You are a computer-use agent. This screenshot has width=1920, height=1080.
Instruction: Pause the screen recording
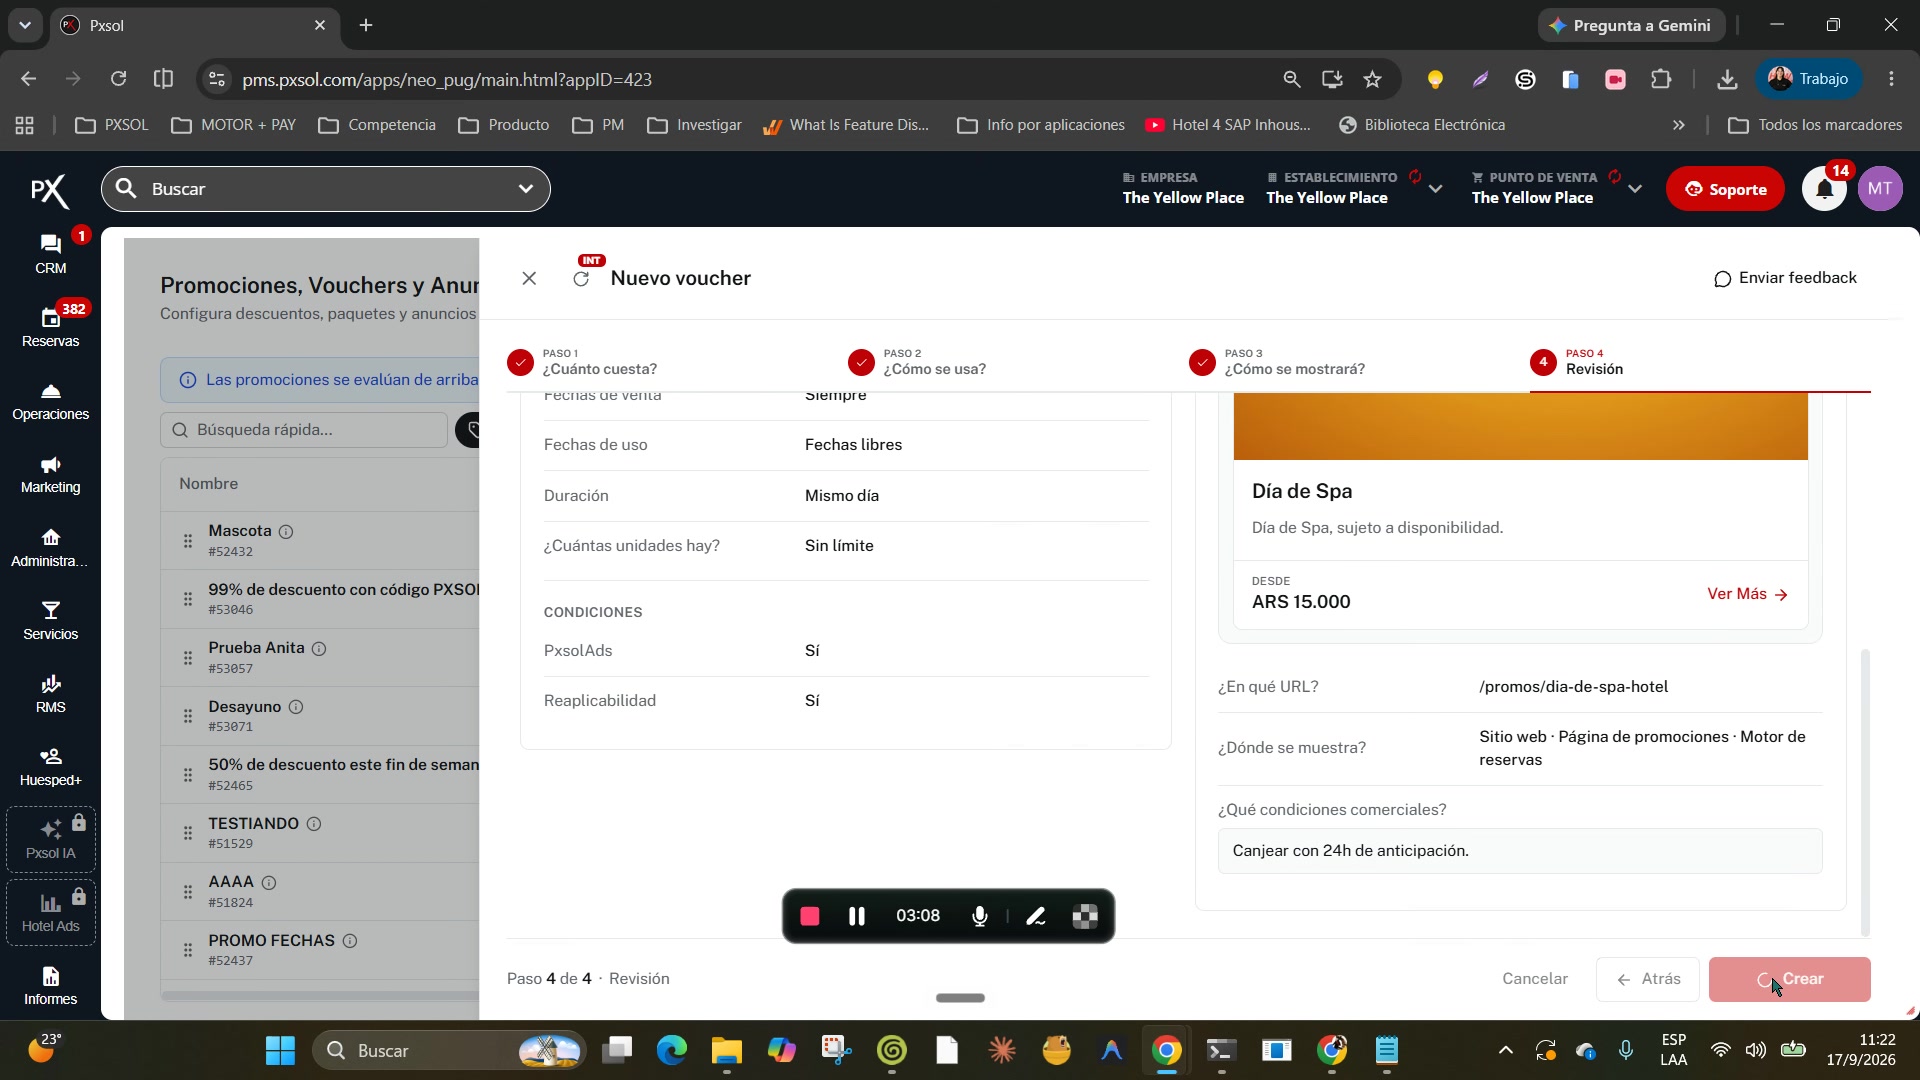(857, 916)
